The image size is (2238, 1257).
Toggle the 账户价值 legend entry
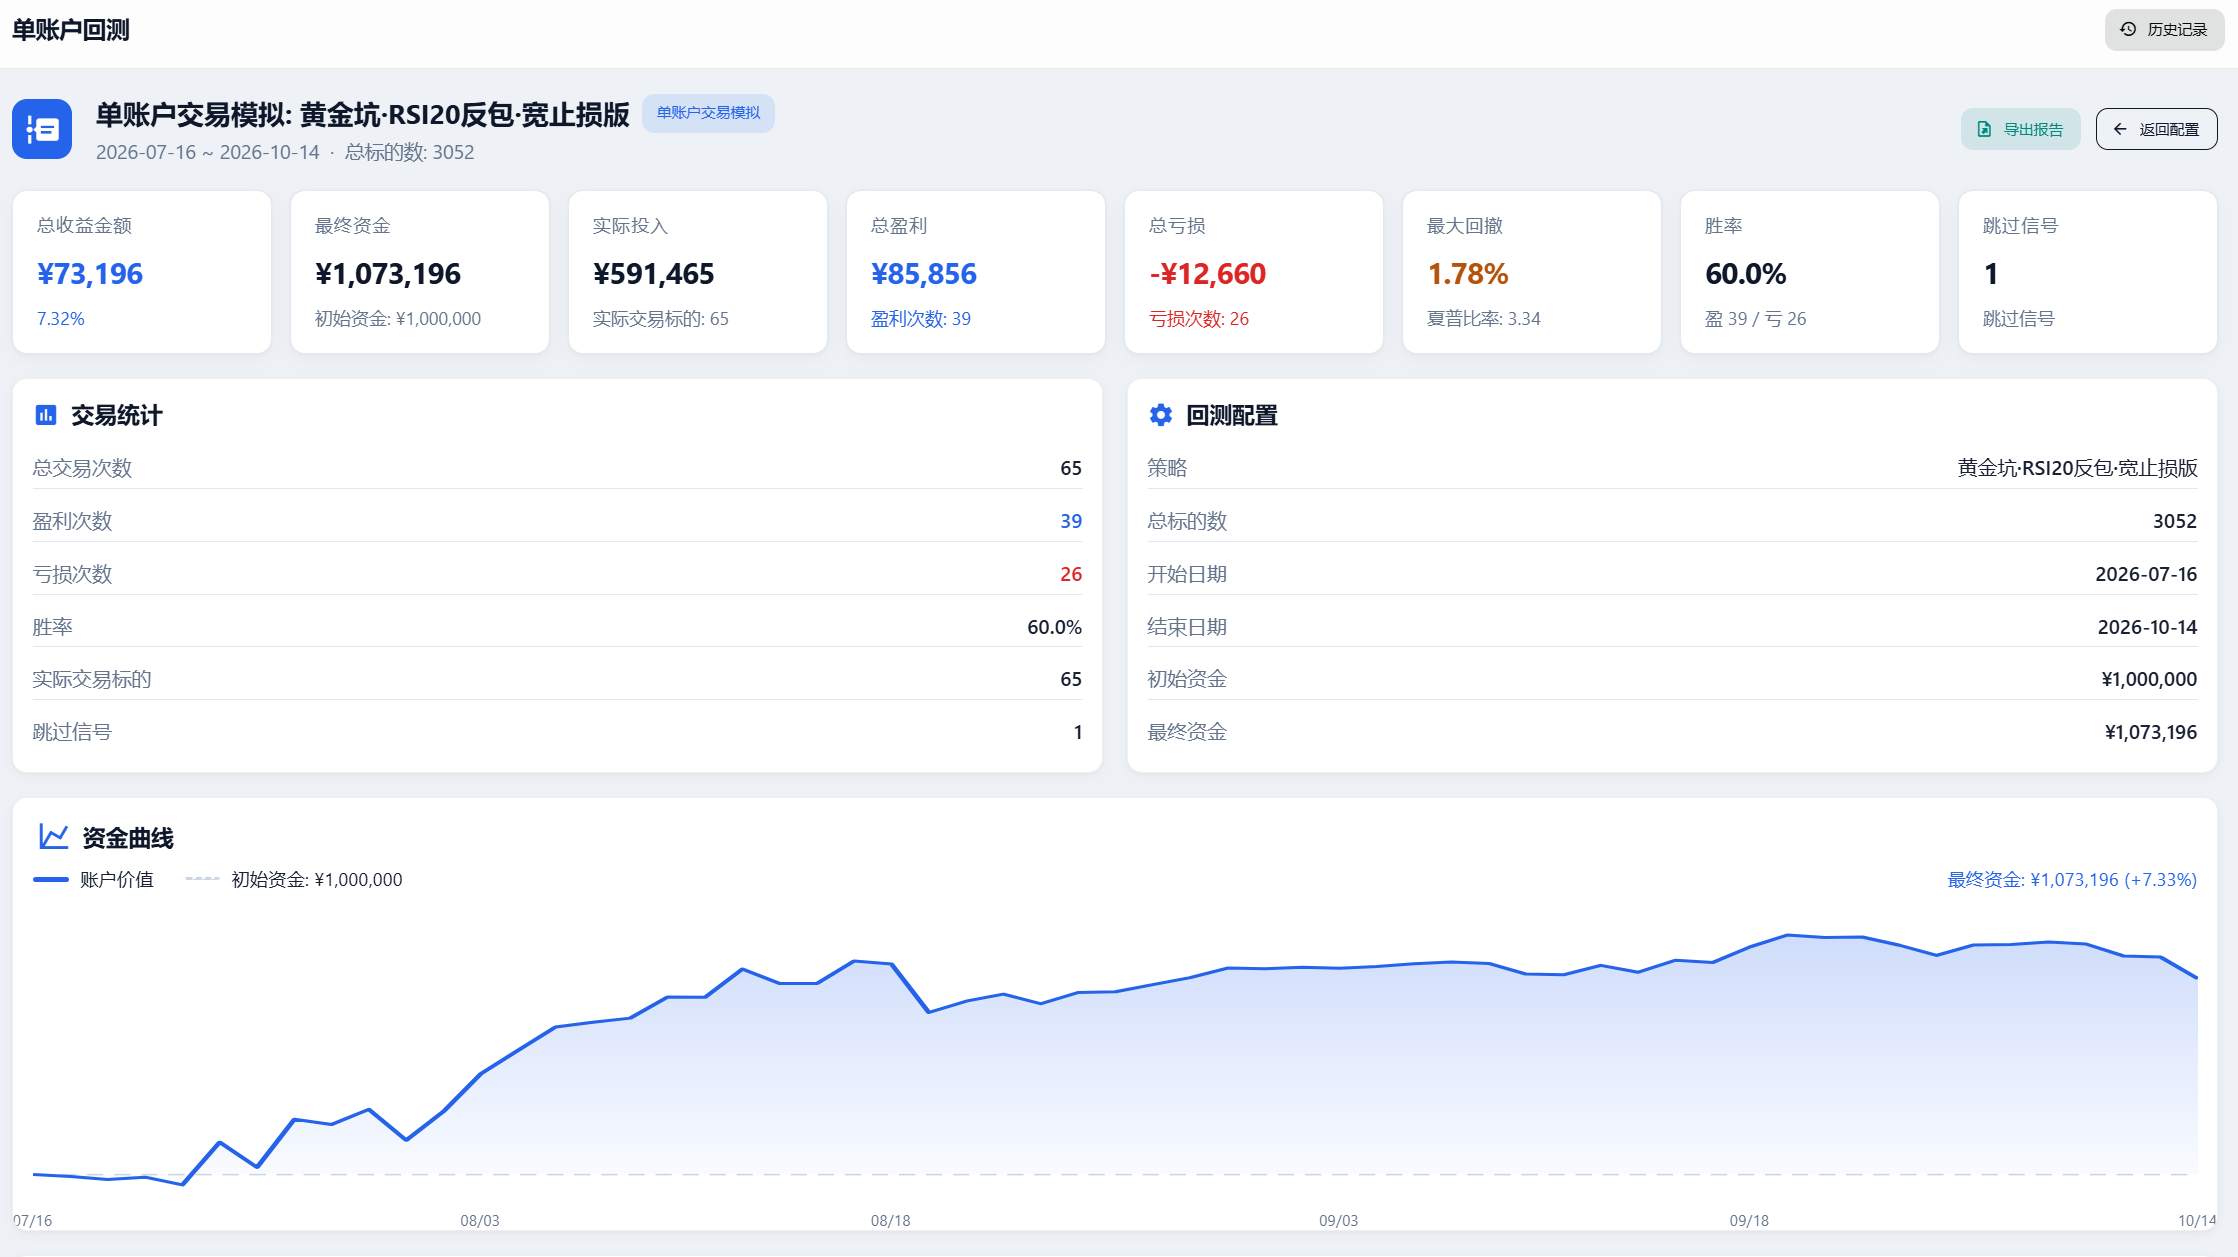93,880
